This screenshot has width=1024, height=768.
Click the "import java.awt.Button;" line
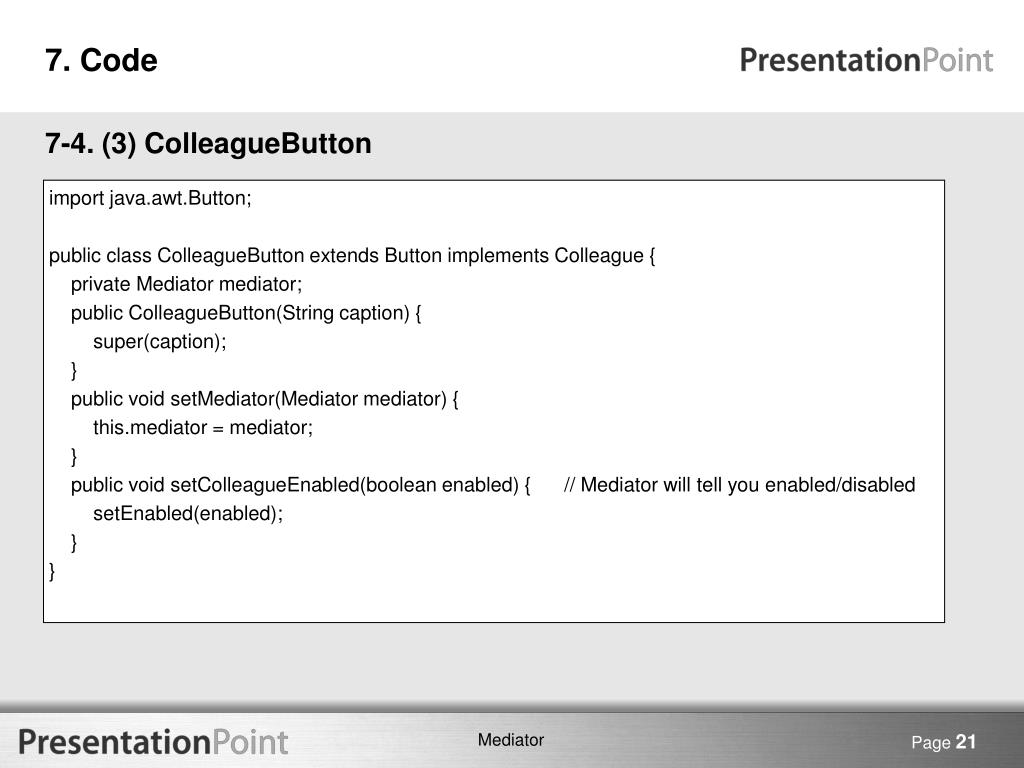pos(150,198)
